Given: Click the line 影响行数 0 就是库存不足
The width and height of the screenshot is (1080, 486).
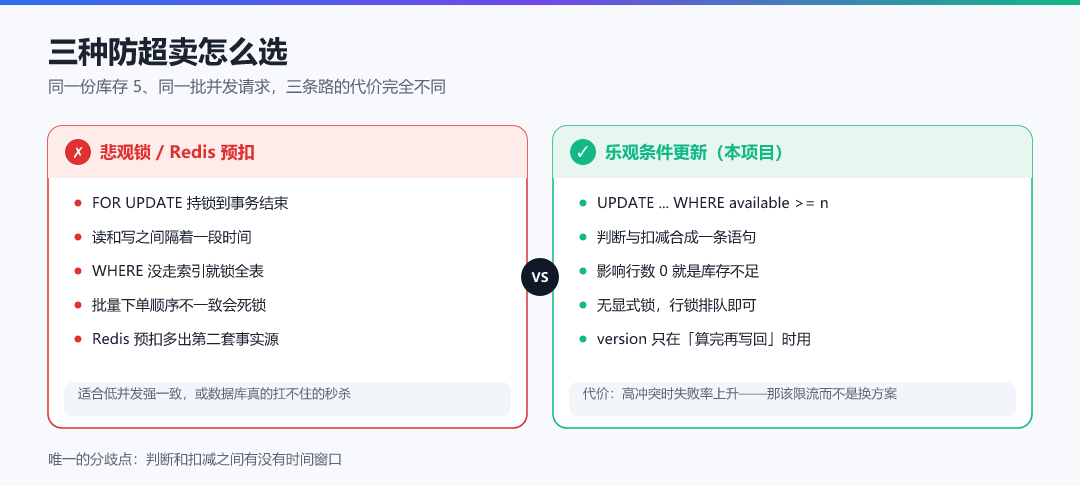Looking at the screenshot, I should coord(678,271).
